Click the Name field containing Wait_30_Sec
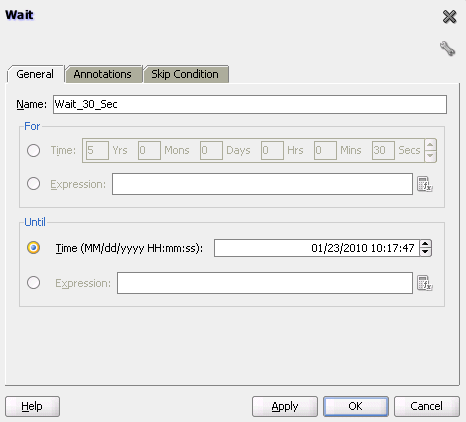This screenshot has height=422, width=466. pyautogui.click(x=250, y=104)
